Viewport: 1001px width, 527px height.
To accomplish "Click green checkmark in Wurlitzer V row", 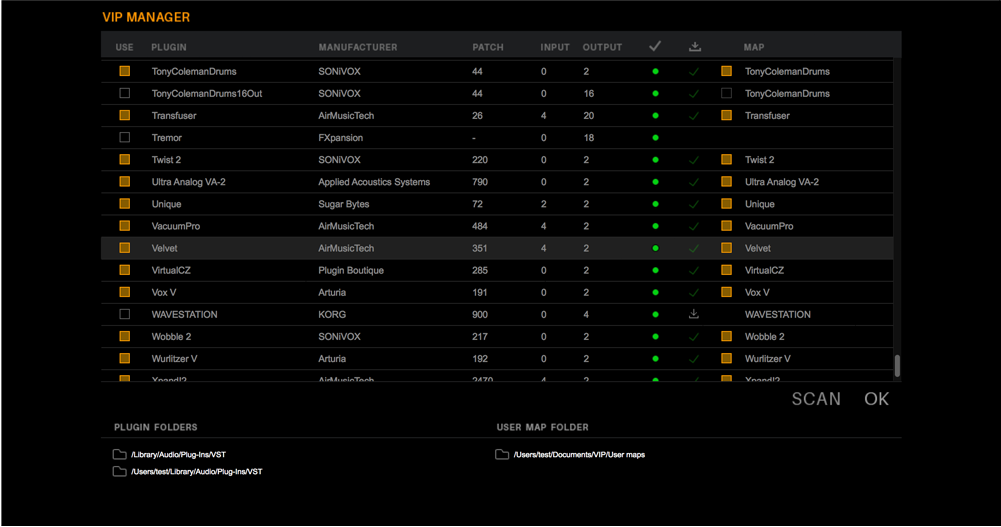I will click(x=694, y=359).
